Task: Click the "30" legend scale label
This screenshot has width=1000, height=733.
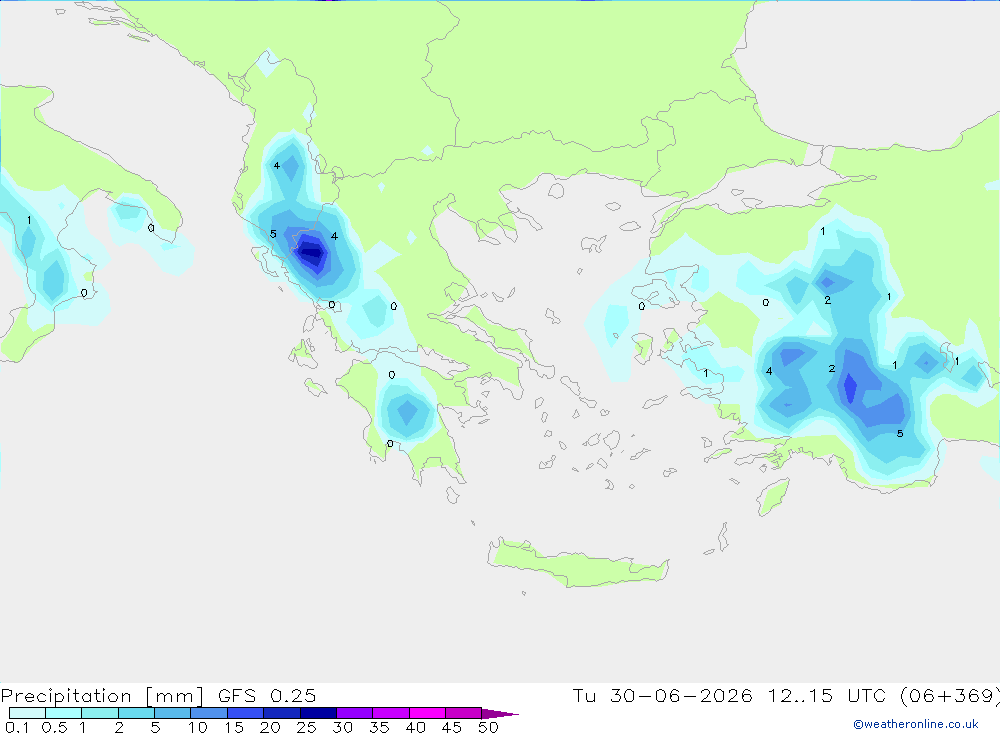Action: (342, 727)
